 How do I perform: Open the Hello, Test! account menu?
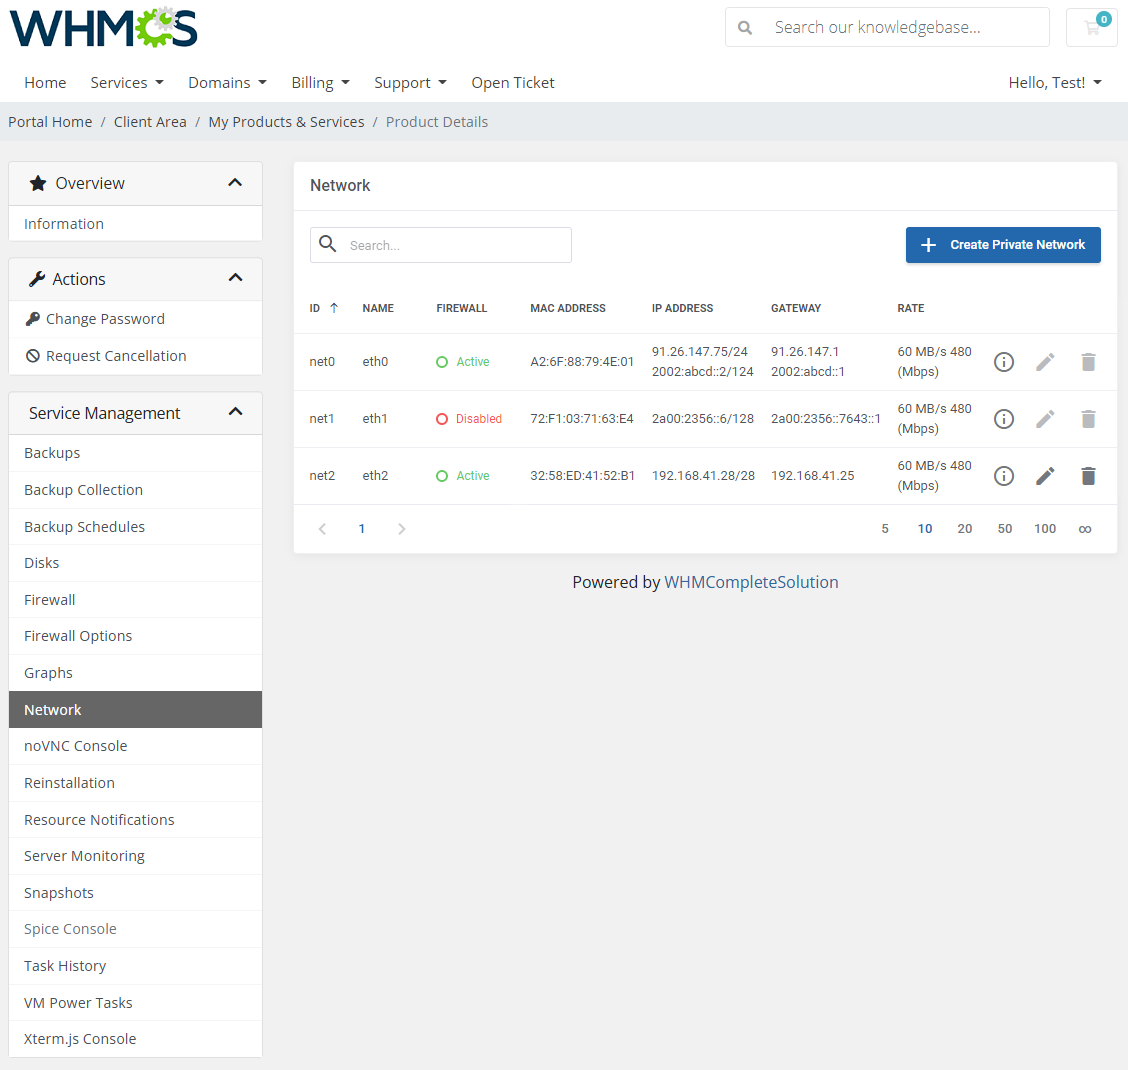[1055, 82]
